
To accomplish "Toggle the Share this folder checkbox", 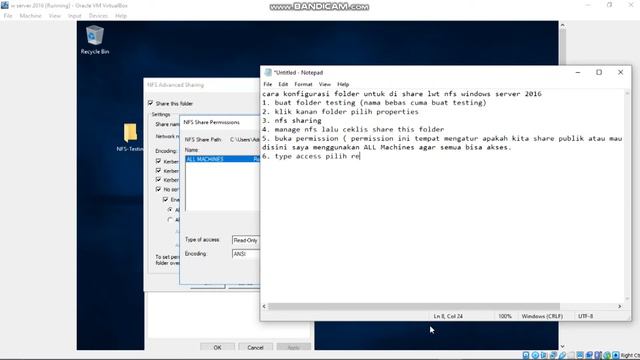I will tap(151, 103).
